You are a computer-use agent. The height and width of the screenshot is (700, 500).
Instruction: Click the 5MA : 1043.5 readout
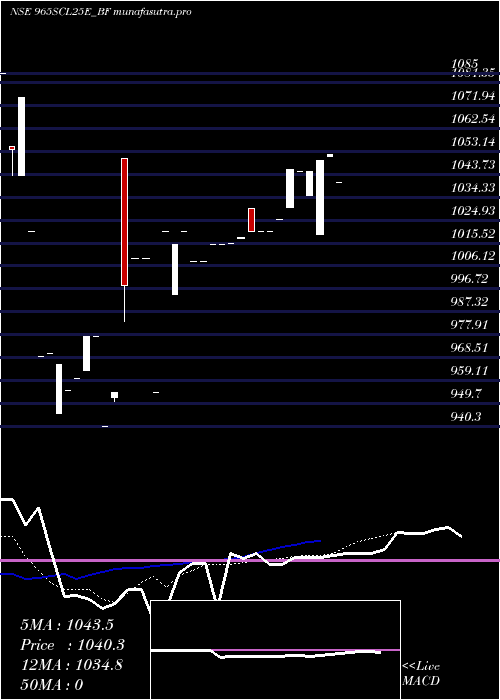pyautogui.click(x=67, y=625)
